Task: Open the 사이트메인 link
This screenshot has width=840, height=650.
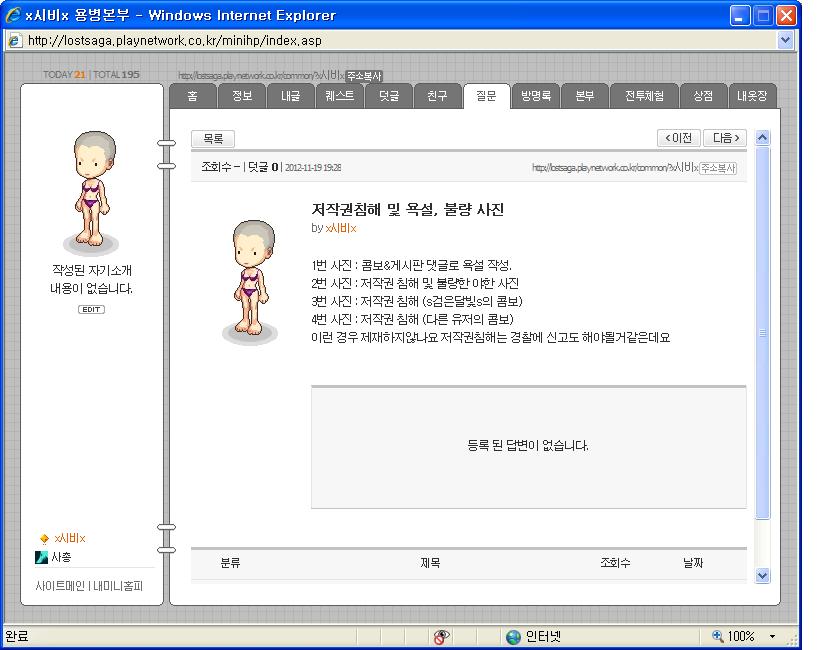Action: [x=60, y=586]
